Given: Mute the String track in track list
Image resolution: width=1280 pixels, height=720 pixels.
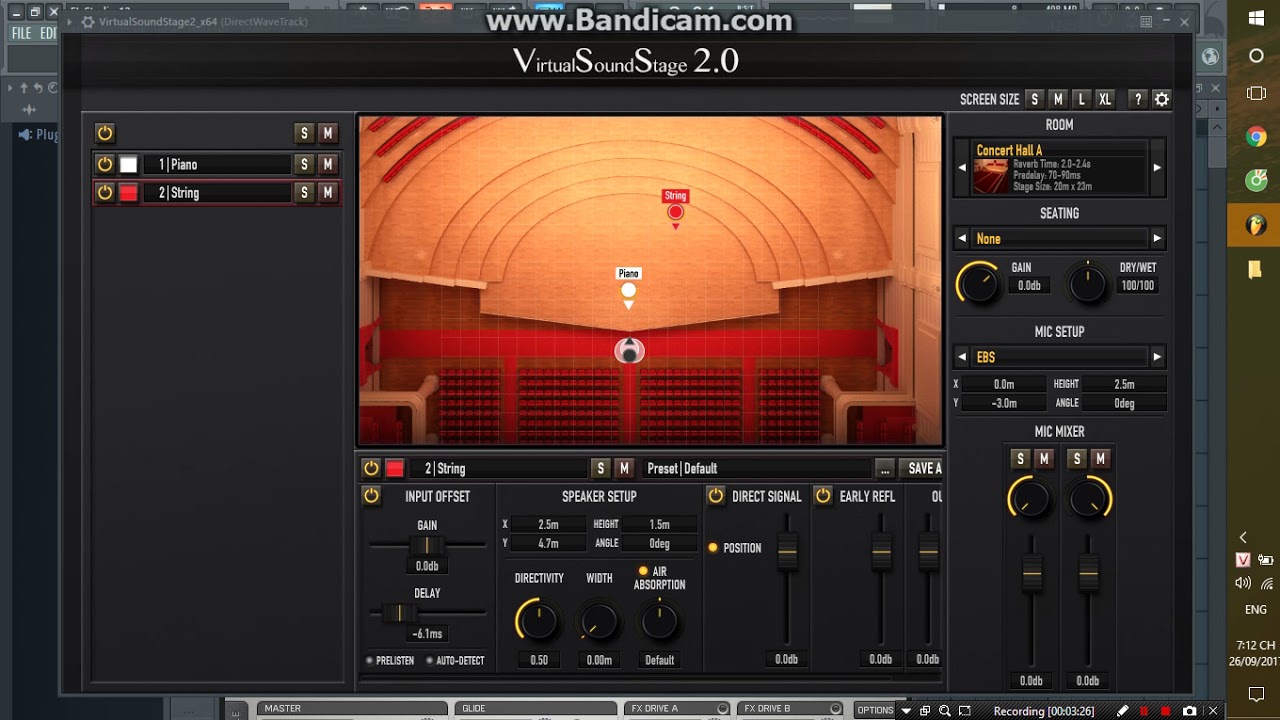Looking at the screenshot, I should coord(327,192).
